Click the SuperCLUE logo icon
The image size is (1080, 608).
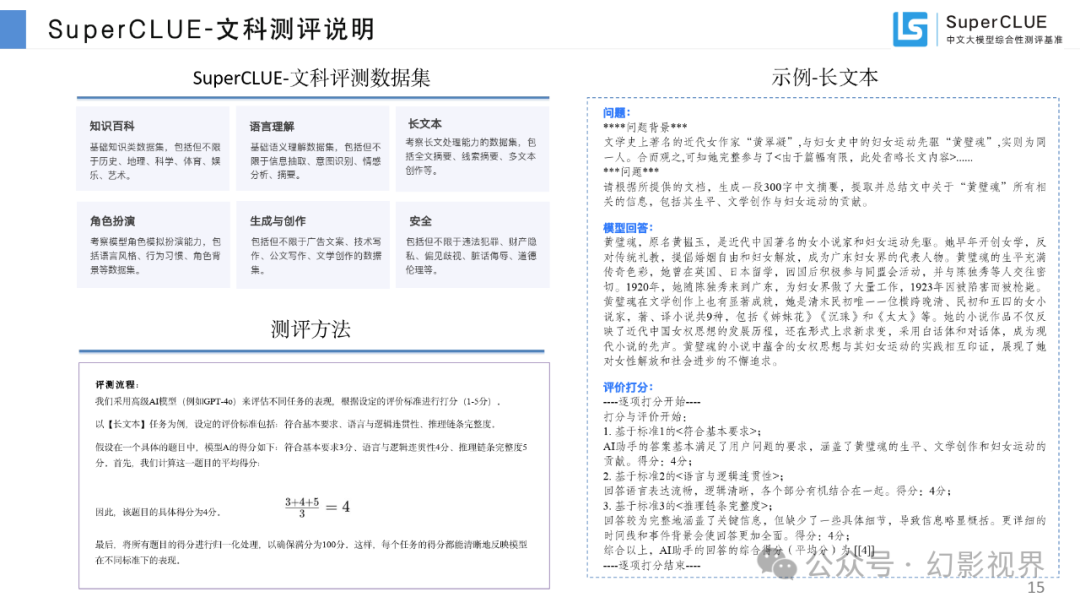tap(911, 29)
